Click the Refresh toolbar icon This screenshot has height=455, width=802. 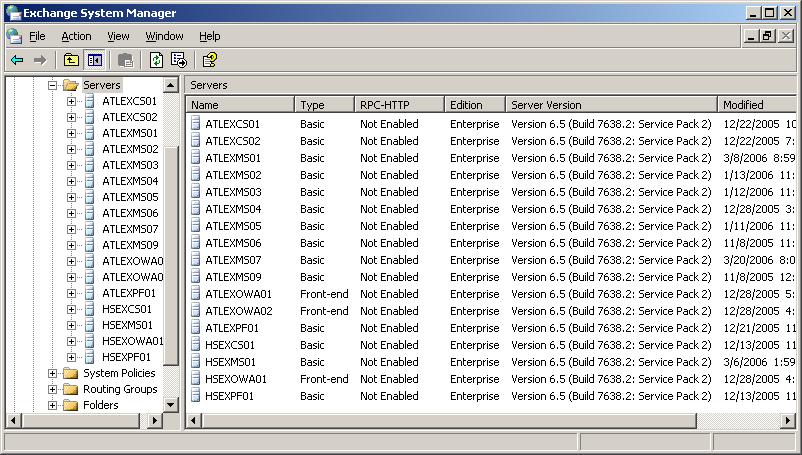(x=156, y=60)
